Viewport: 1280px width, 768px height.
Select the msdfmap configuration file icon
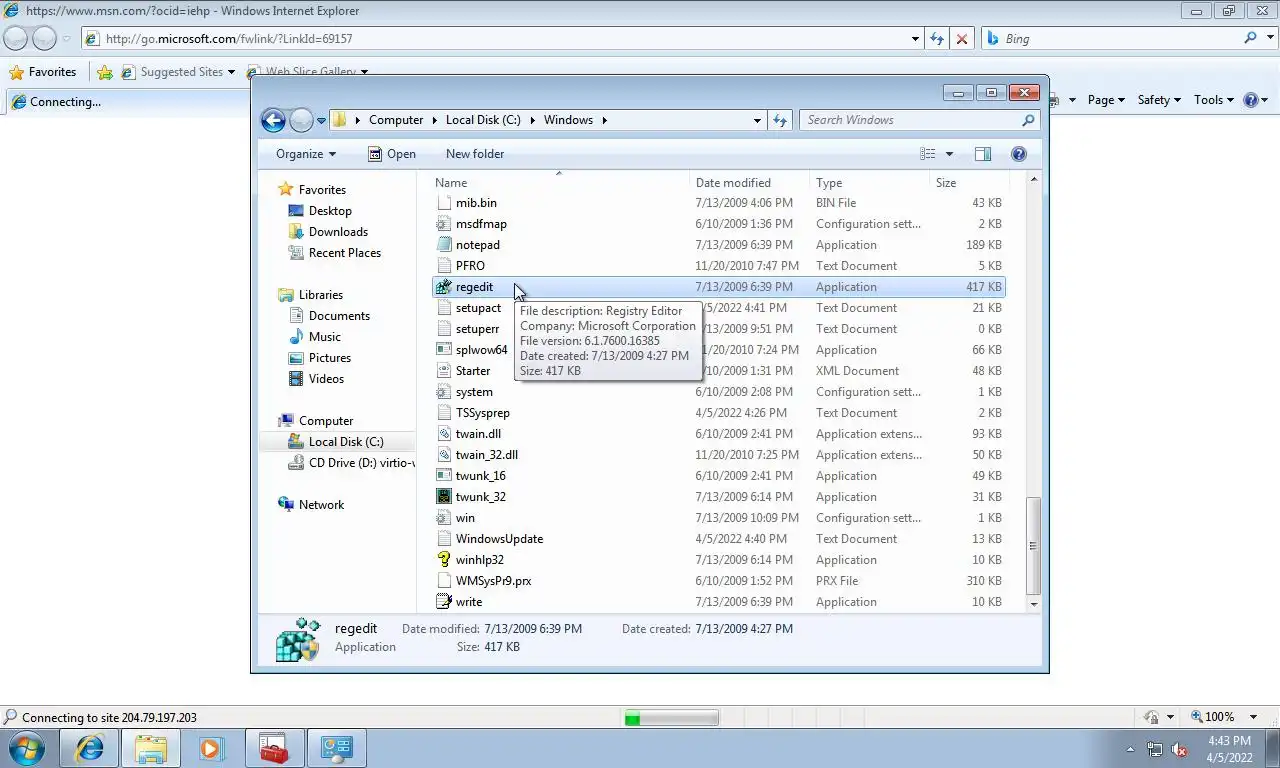tap(445, 224)
